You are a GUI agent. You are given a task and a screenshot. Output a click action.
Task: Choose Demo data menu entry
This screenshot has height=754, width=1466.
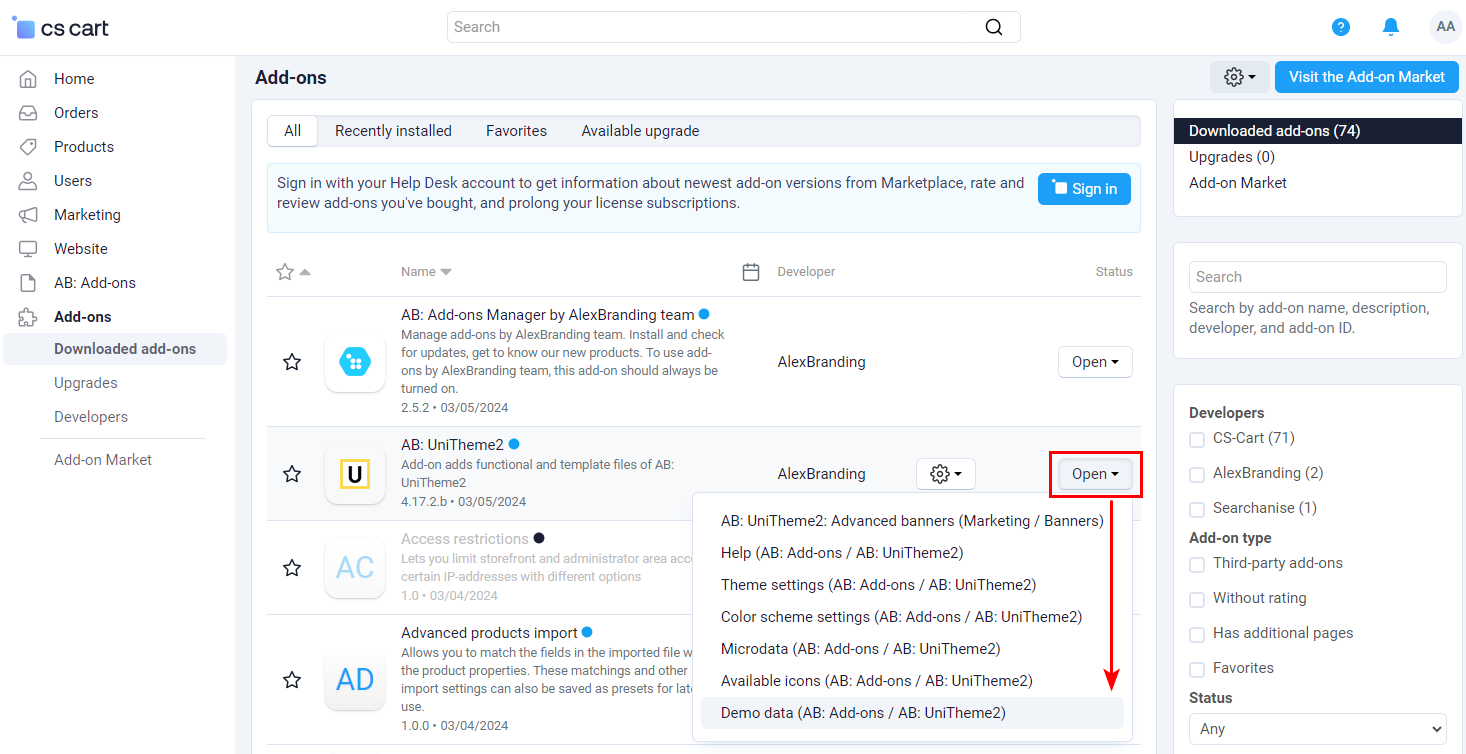click(x=912, y=713)
